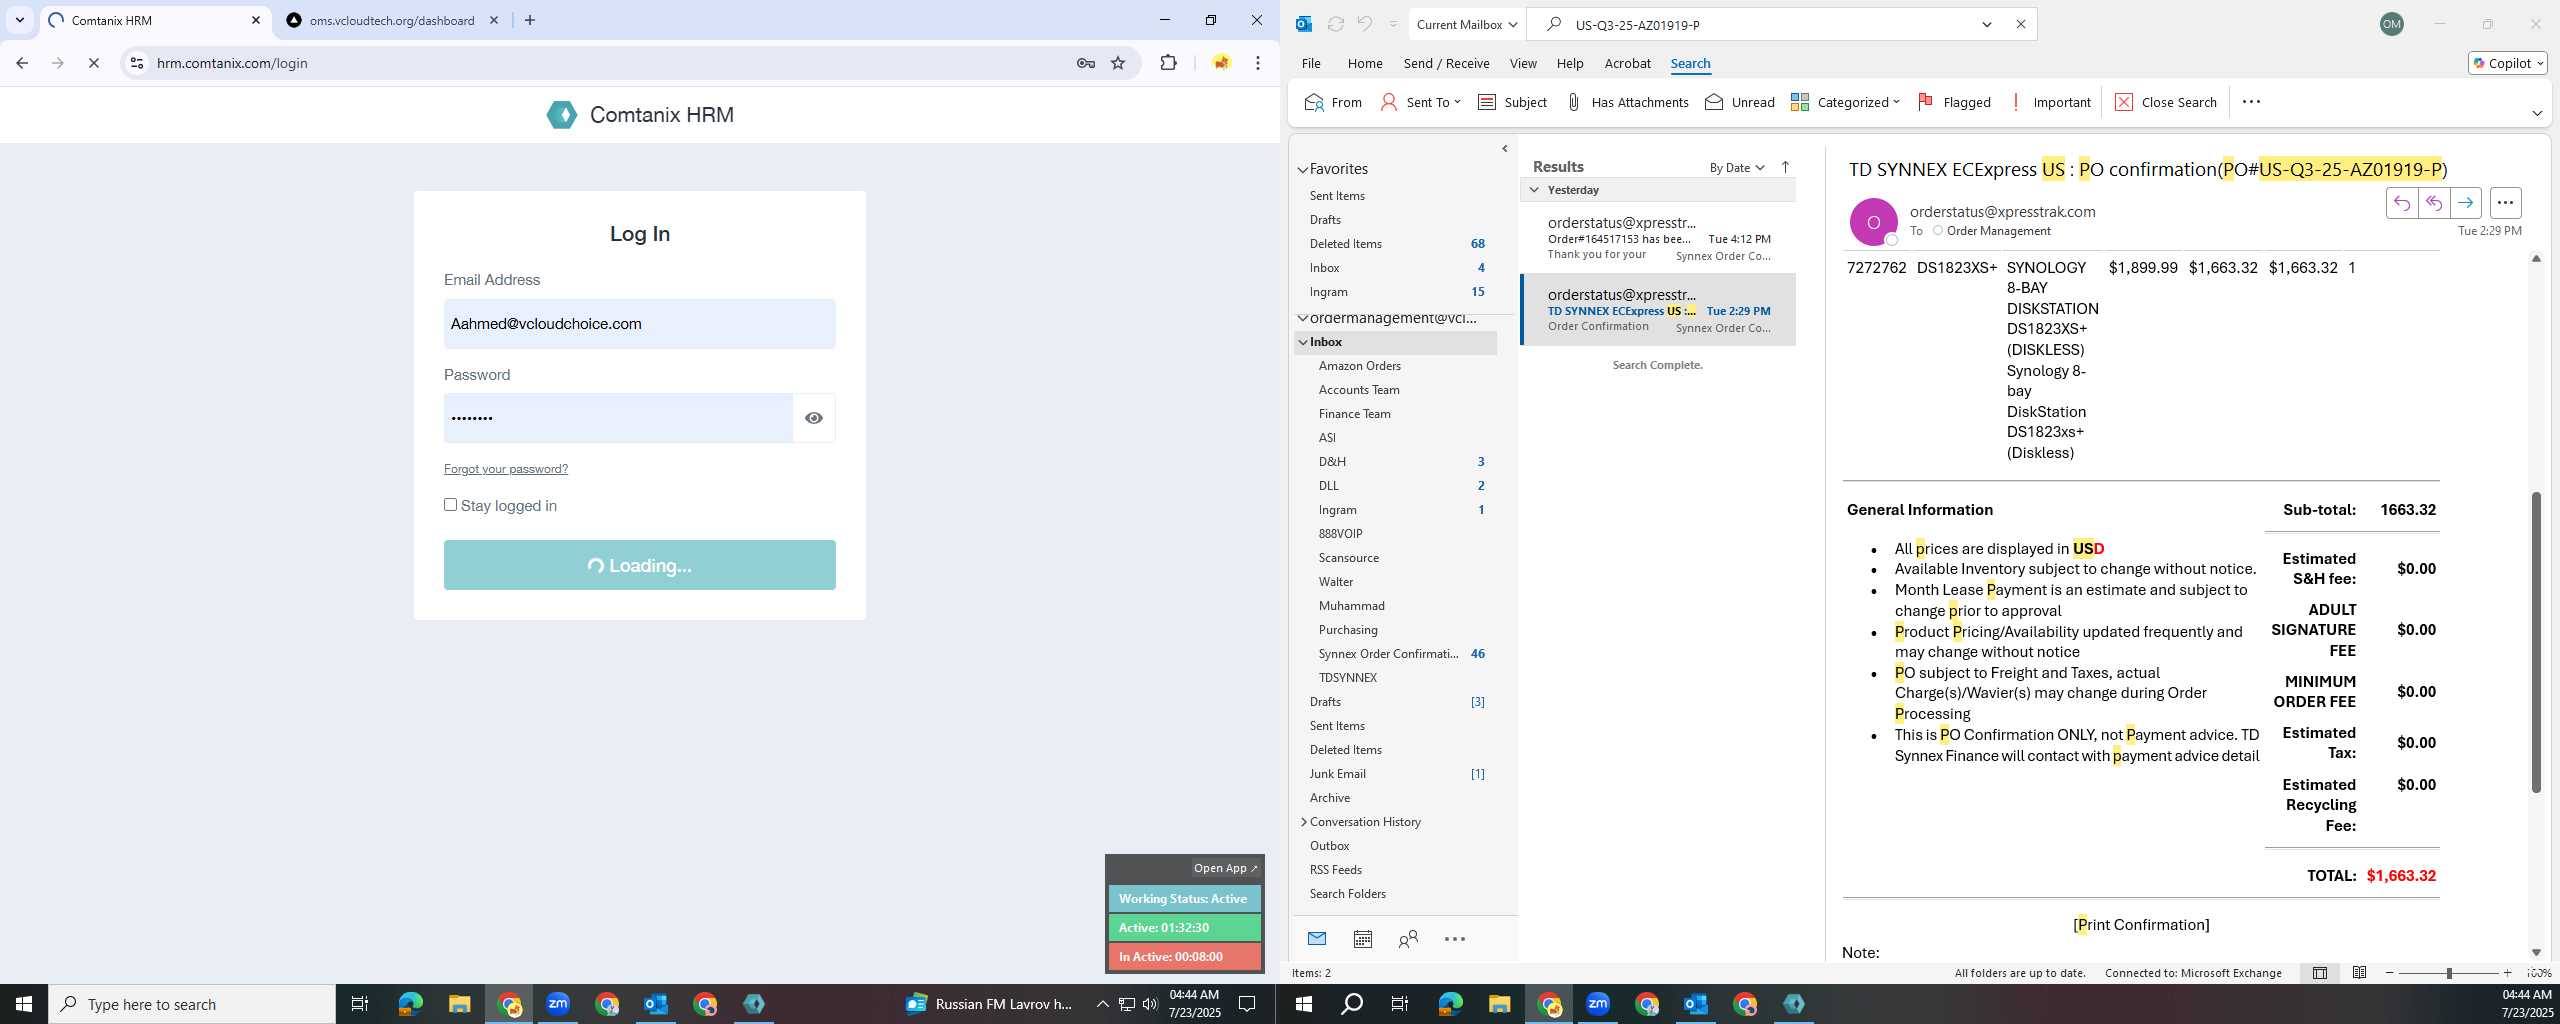Open Send / Receive ribbon tab
The image size is (2560, 1024).
[1446, 63]
